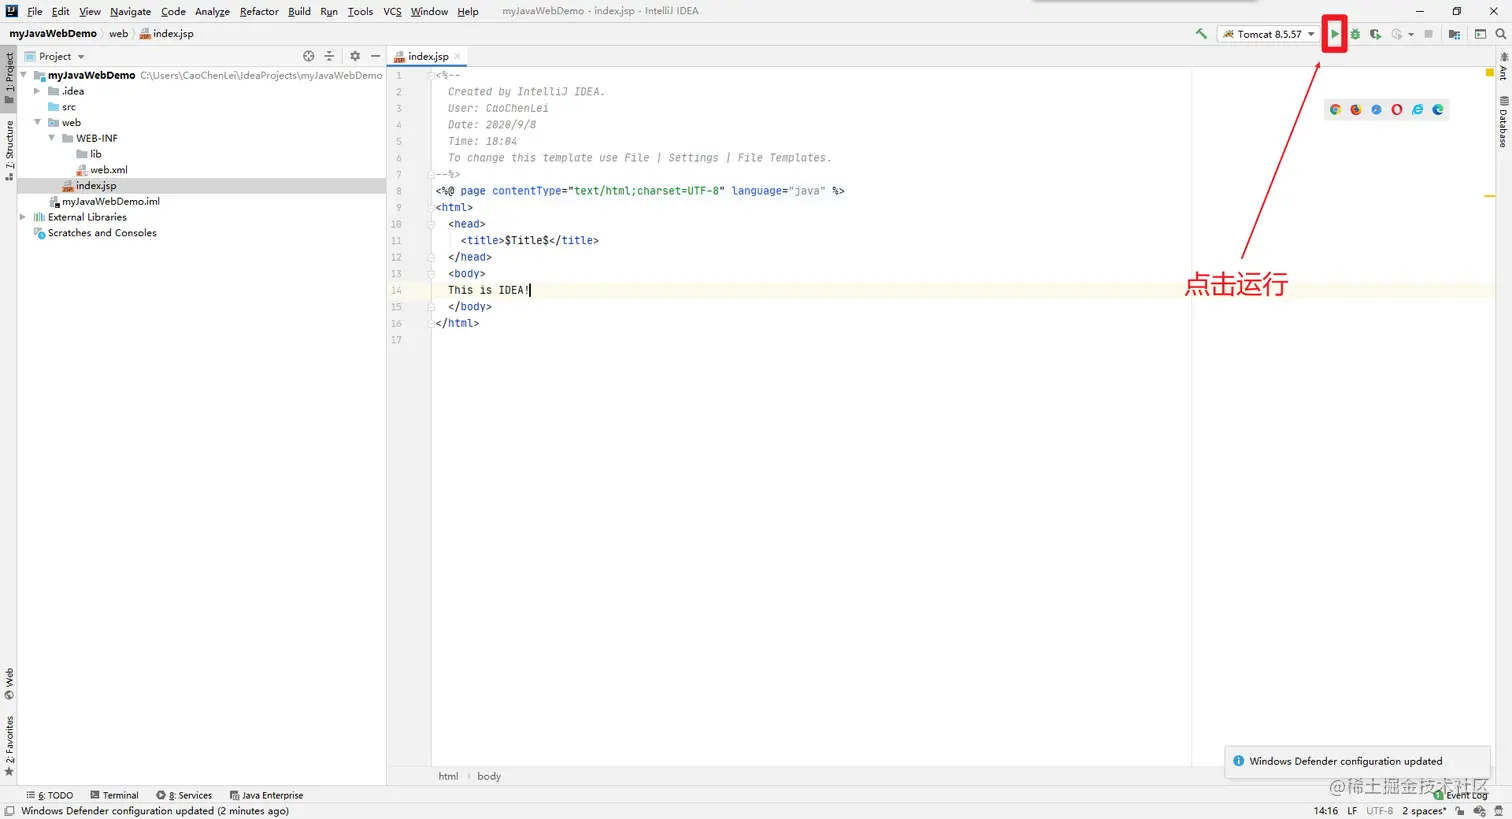Open the Build menu

pos(299,11)
